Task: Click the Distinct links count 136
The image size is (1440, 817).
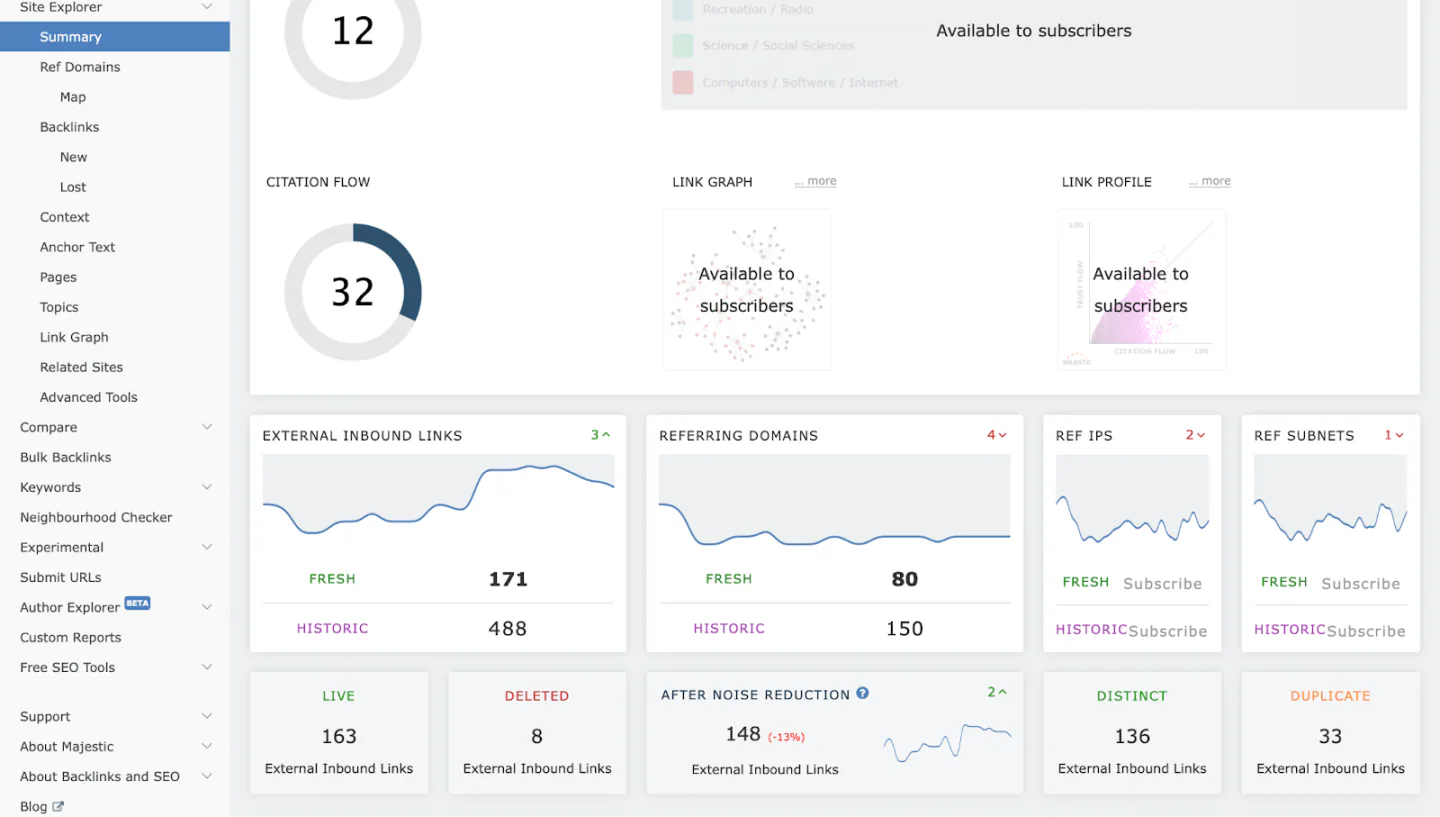Action: click(x=1132, y=737)
